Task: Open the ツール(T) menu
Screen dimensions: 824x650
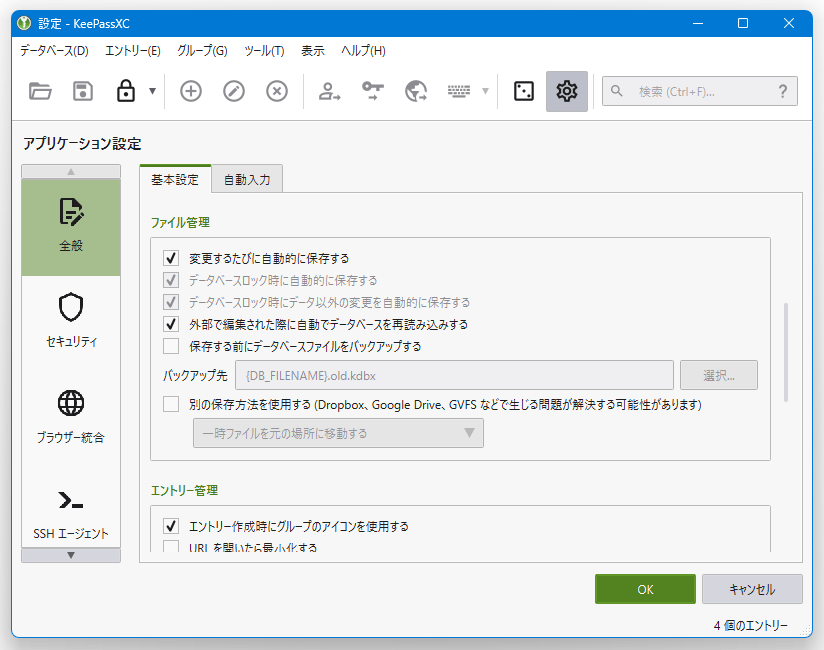Action: pyautogui.click(x=264, y=50)
